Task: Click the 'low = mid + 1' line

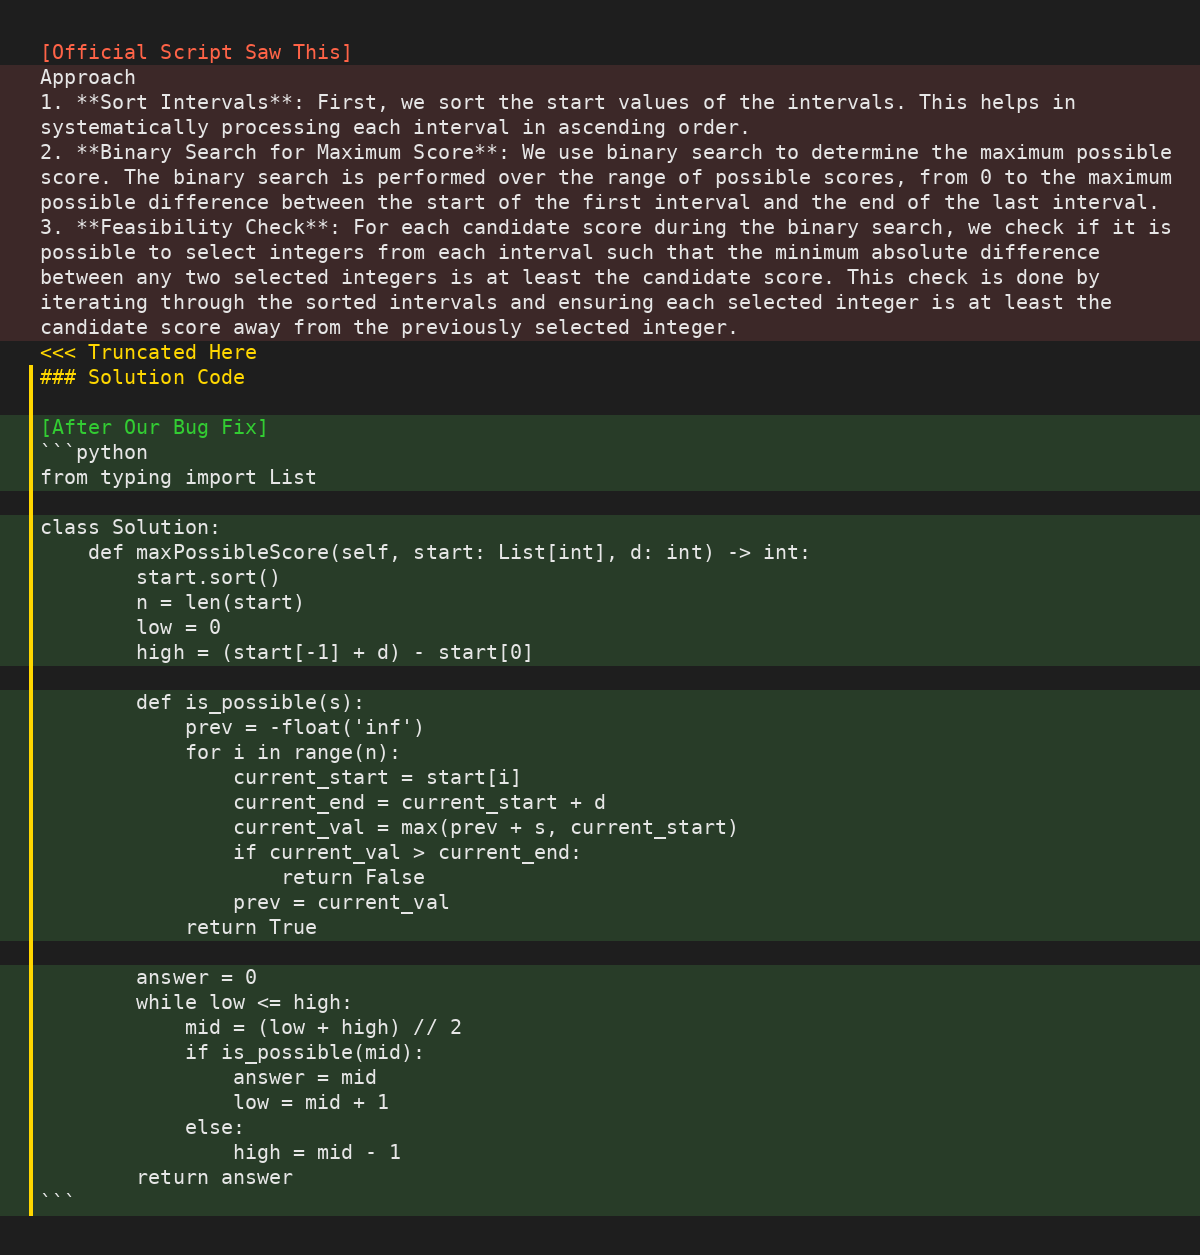Action: [x=311, y=1103]
